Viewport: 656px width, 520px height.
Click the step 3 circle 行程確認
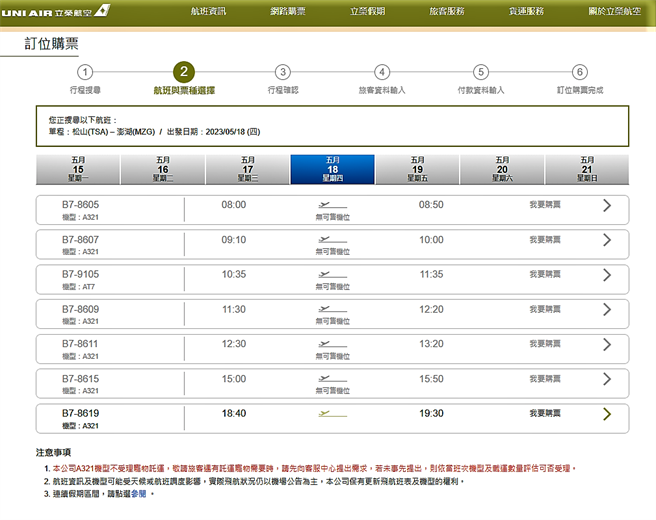(283, 72)
